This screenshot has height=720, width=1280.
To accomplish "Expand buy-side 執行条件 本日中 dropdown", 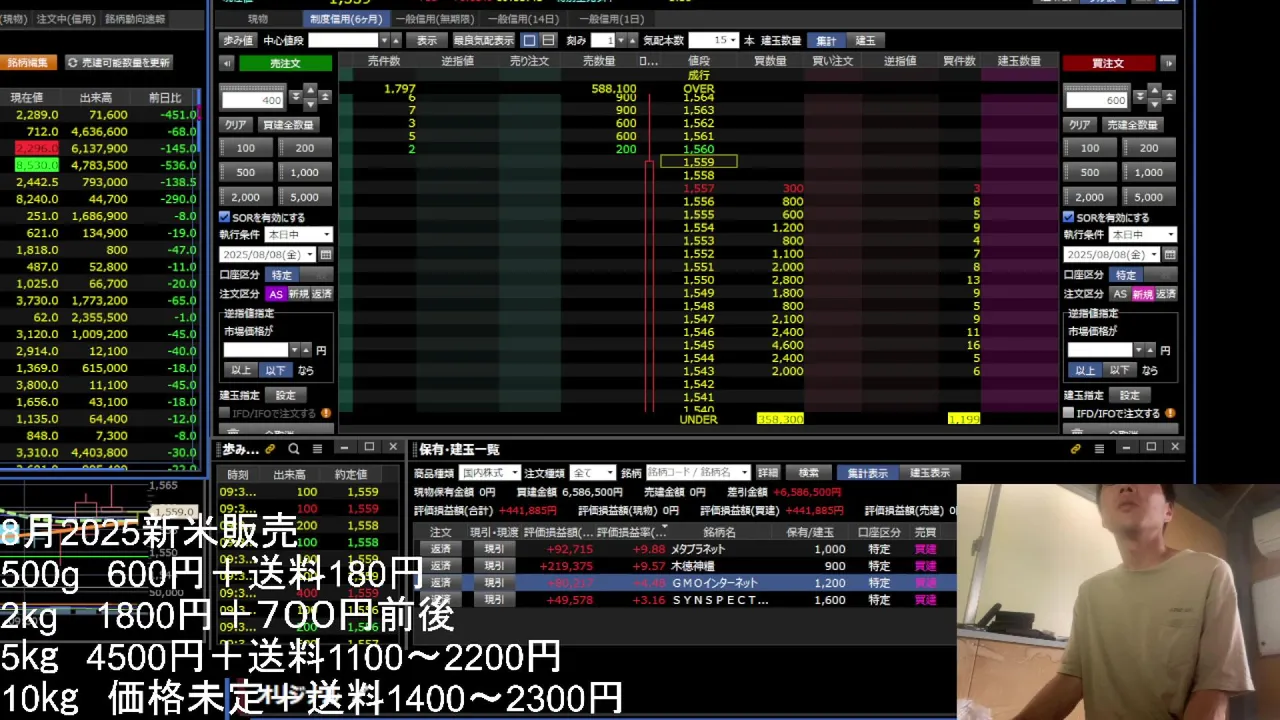I will click(x=1142, y=235).
